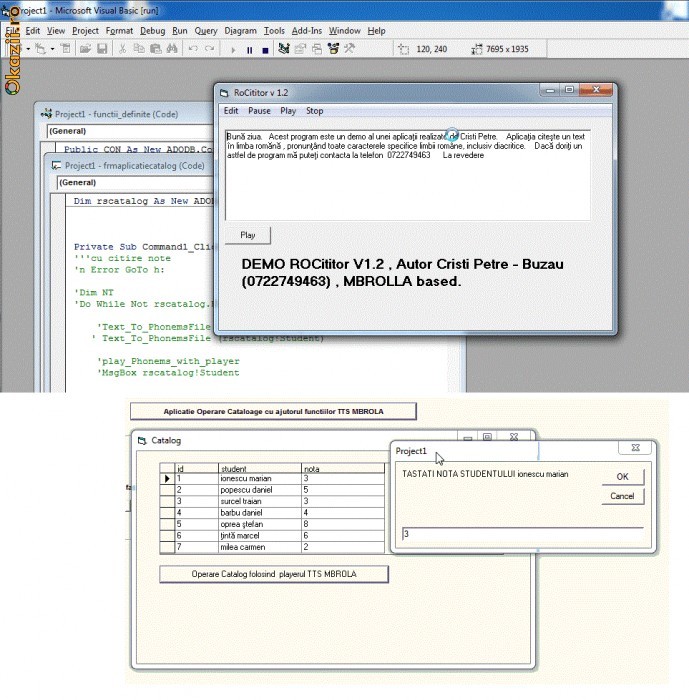689x700 pixels.
Task: Open the Format menu
Action: (x=119, y=31)
